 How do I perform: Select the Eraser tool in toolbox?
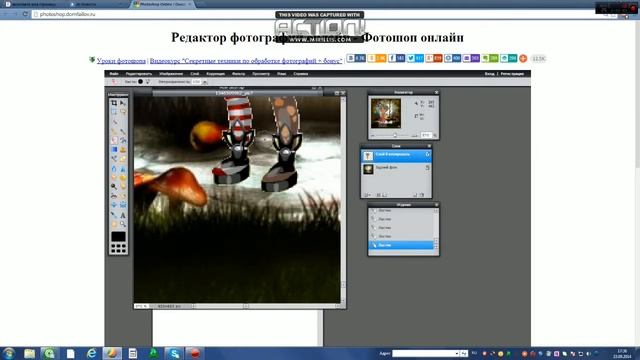click(x=114, y=140)
